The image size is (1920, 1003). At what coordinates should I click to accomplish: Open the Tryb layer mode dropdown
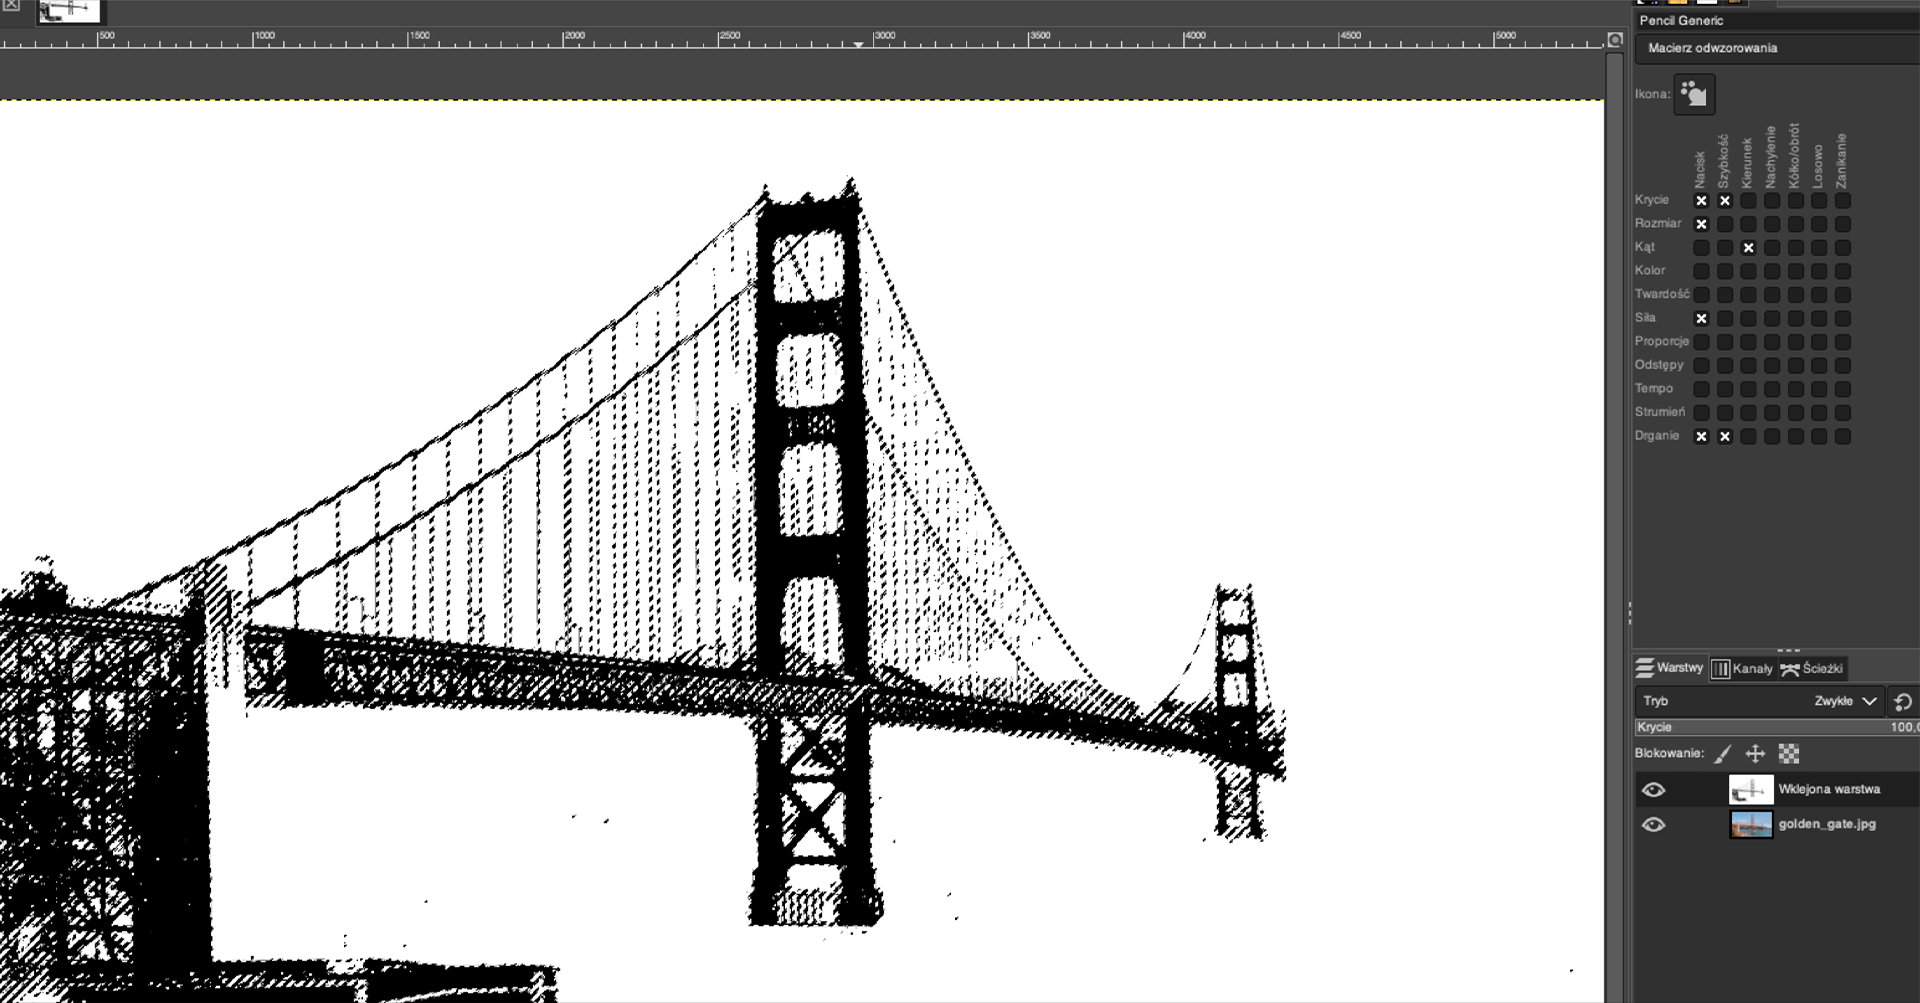(1760, 702)
